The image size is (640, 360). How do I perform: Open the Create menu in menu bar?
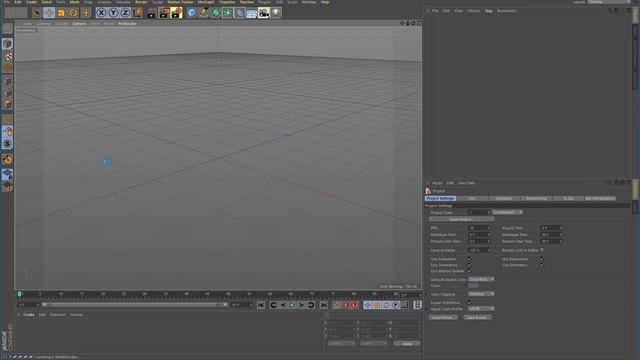(x=31, y=2)
